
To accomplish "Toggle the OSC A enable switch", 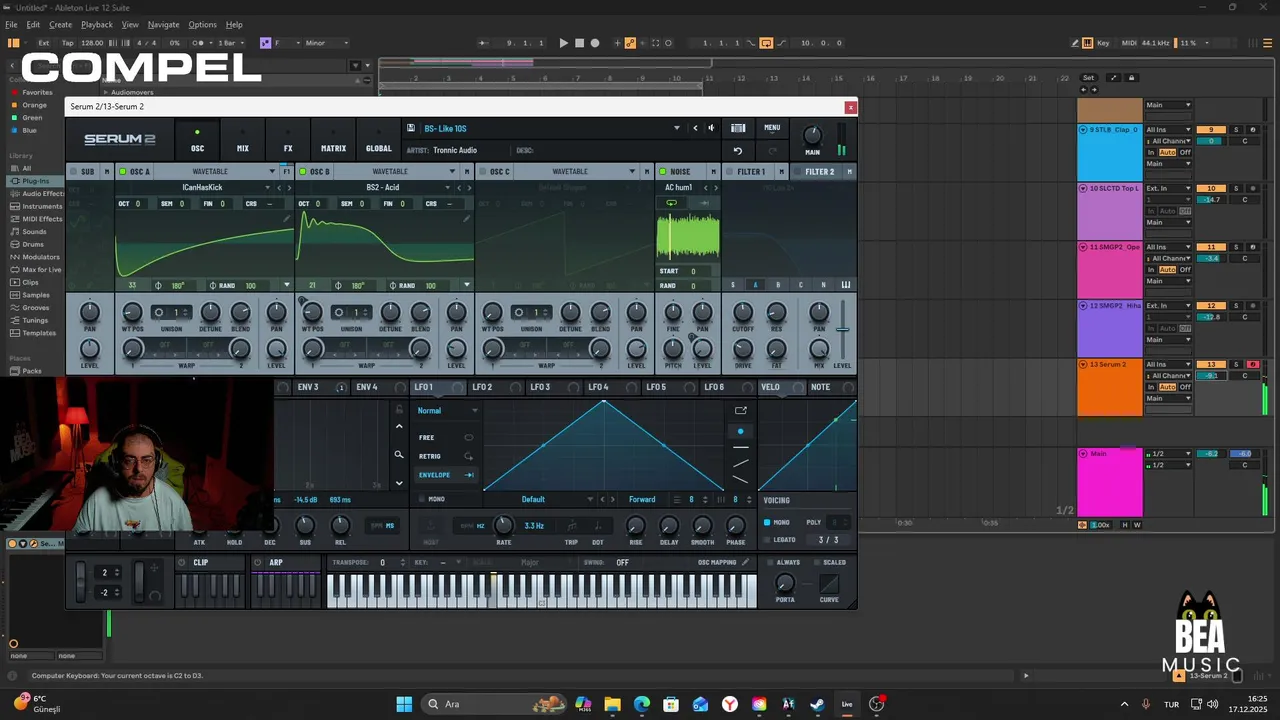I will [123, 172].
